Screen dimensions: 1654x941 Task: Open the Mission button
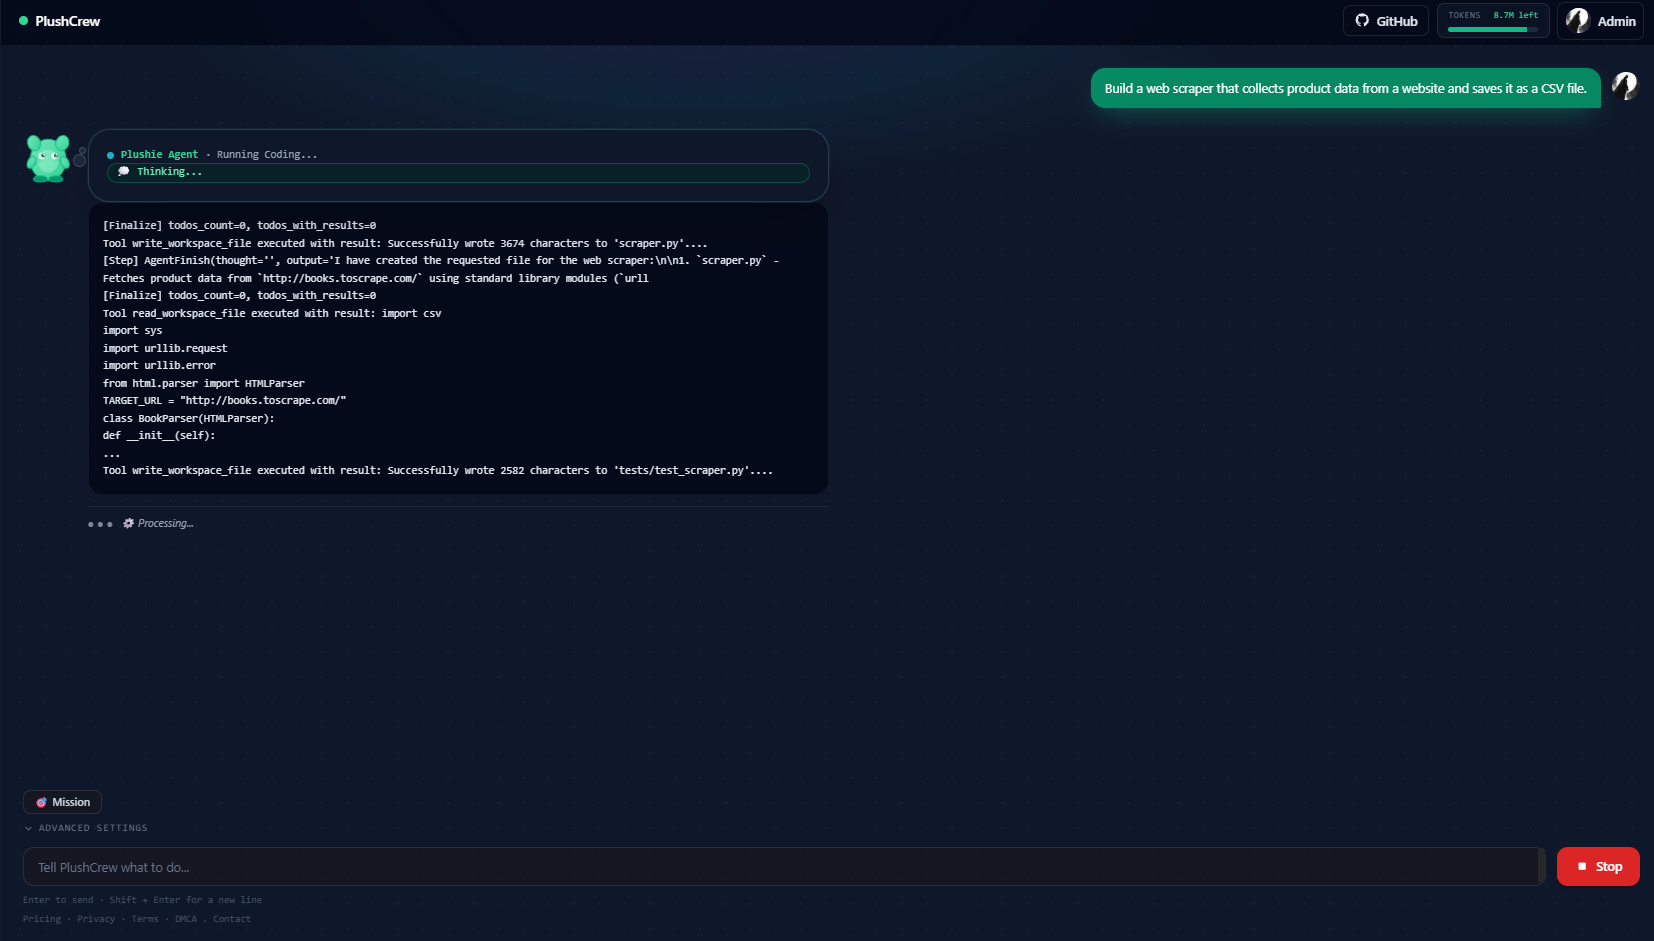(62, 802)
